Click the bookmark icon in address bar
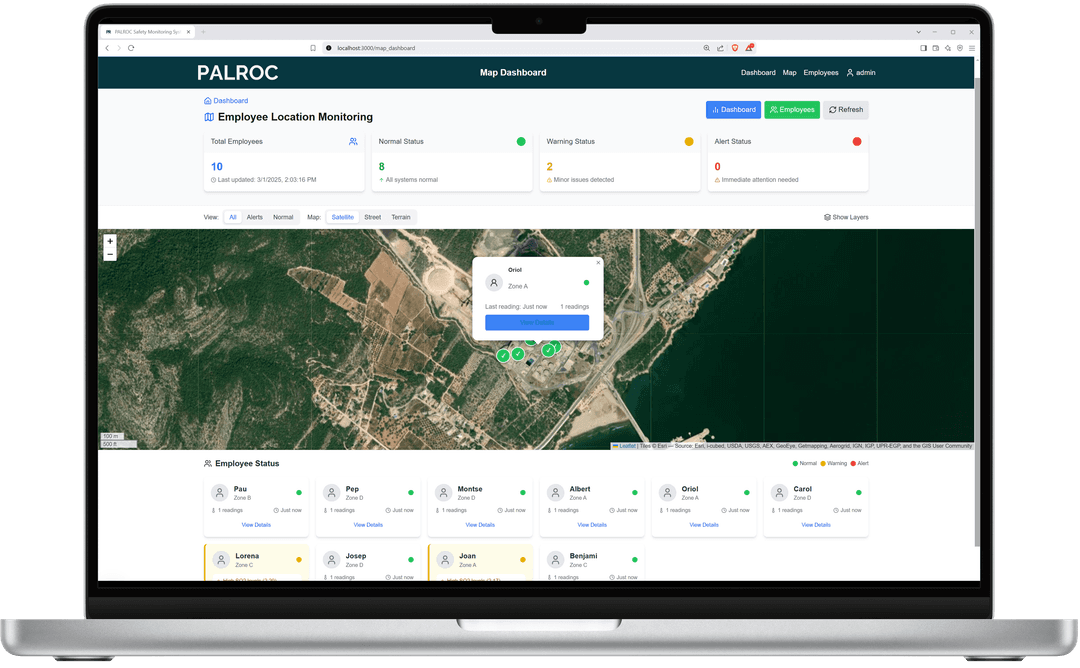 (x=313, y=48)
